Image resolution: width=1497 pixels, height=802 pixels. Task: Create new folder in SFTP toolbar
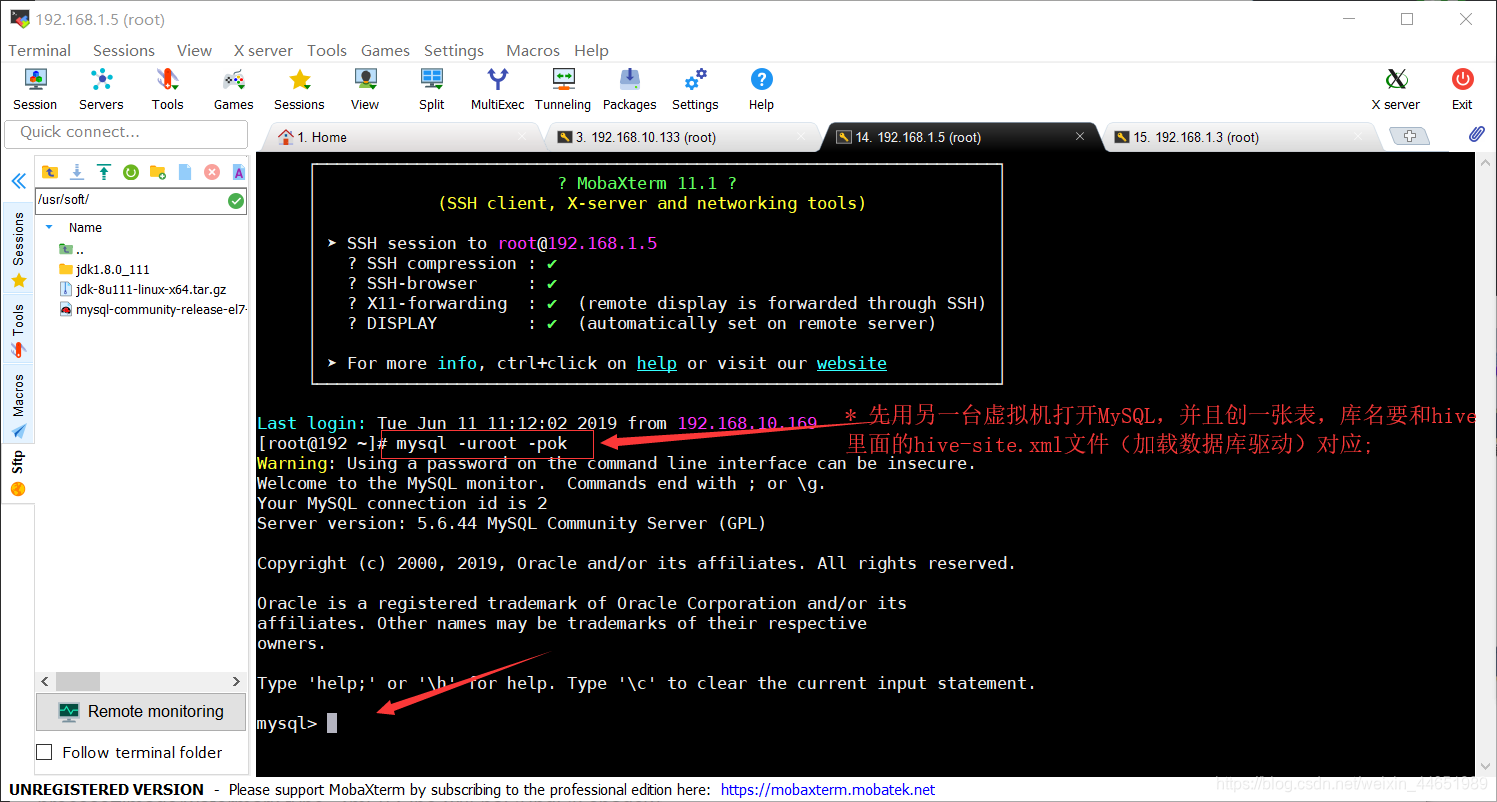click(x=157, y=172)
